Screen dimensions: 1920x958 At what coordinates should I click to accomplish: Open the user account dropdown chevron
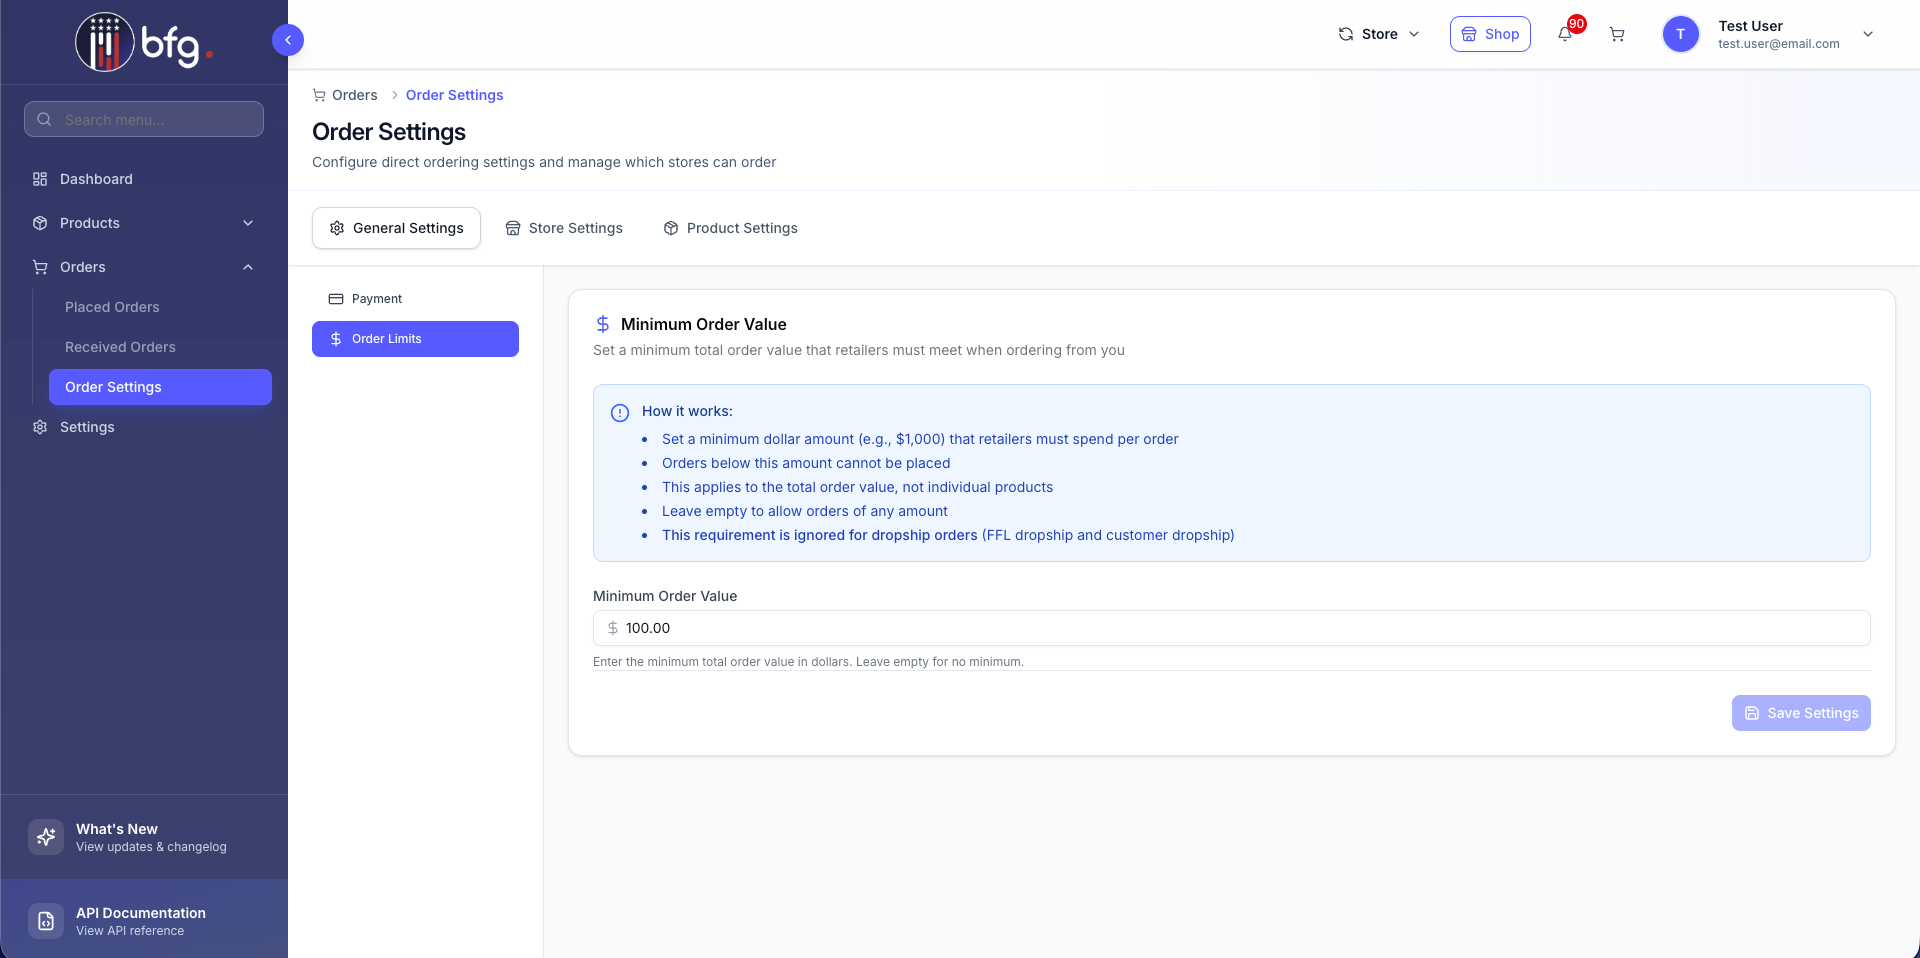pyautogui.click(x=1867, y=34)
